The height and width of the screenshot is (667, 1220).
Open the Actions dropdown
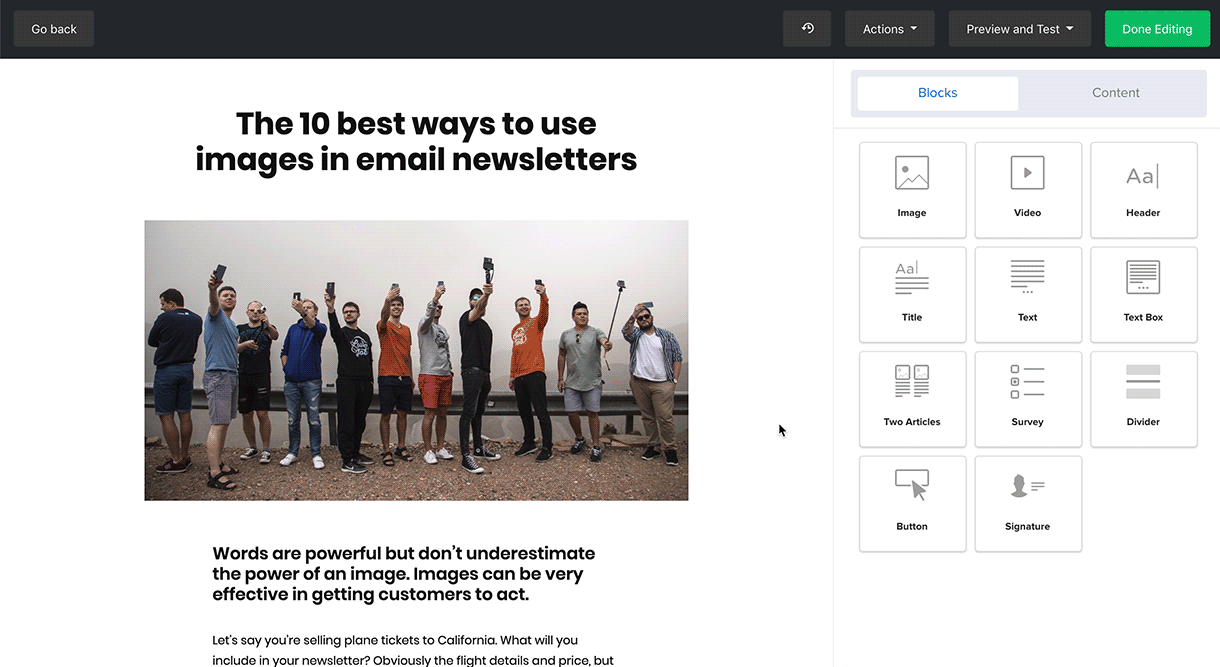point(889,28)
